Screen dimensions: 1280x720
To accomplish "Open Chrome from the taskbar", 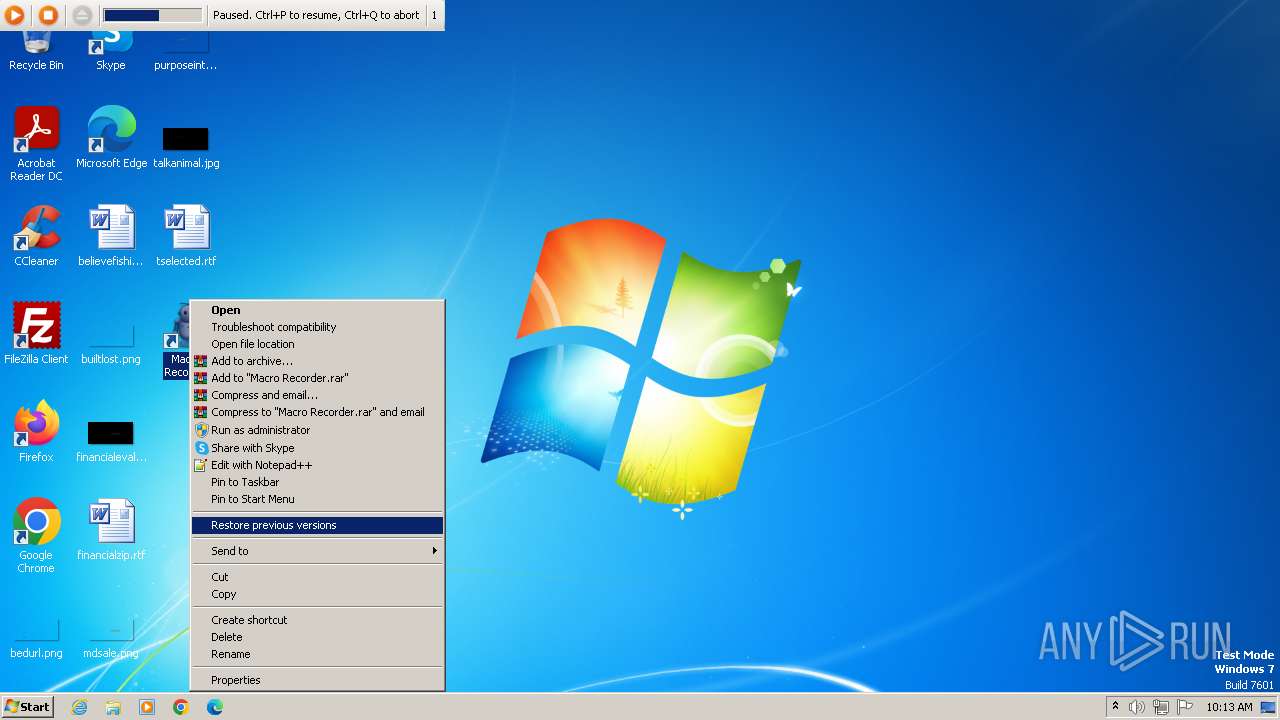I will click(181, 707).
